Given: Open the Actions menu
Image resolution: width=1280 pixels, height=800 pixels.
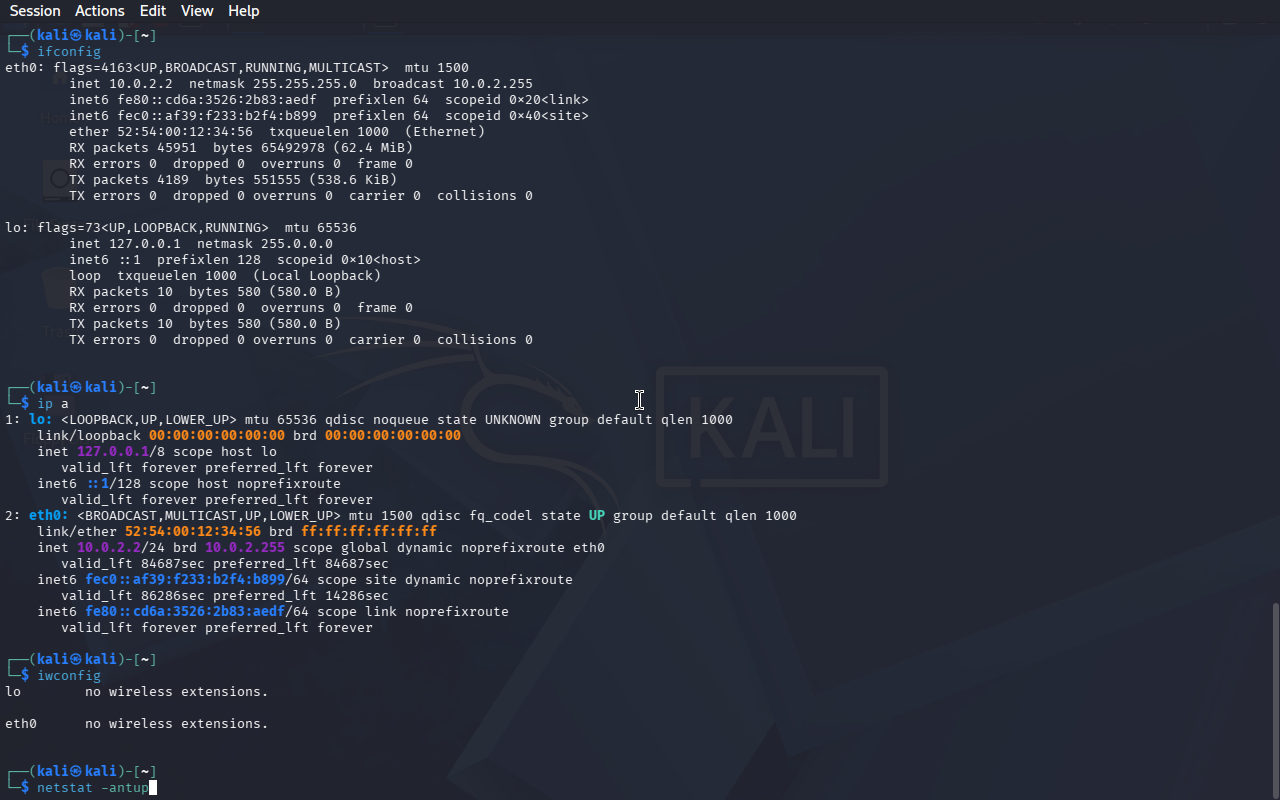Looking at the screenshot, I should (x=100, y=11).
